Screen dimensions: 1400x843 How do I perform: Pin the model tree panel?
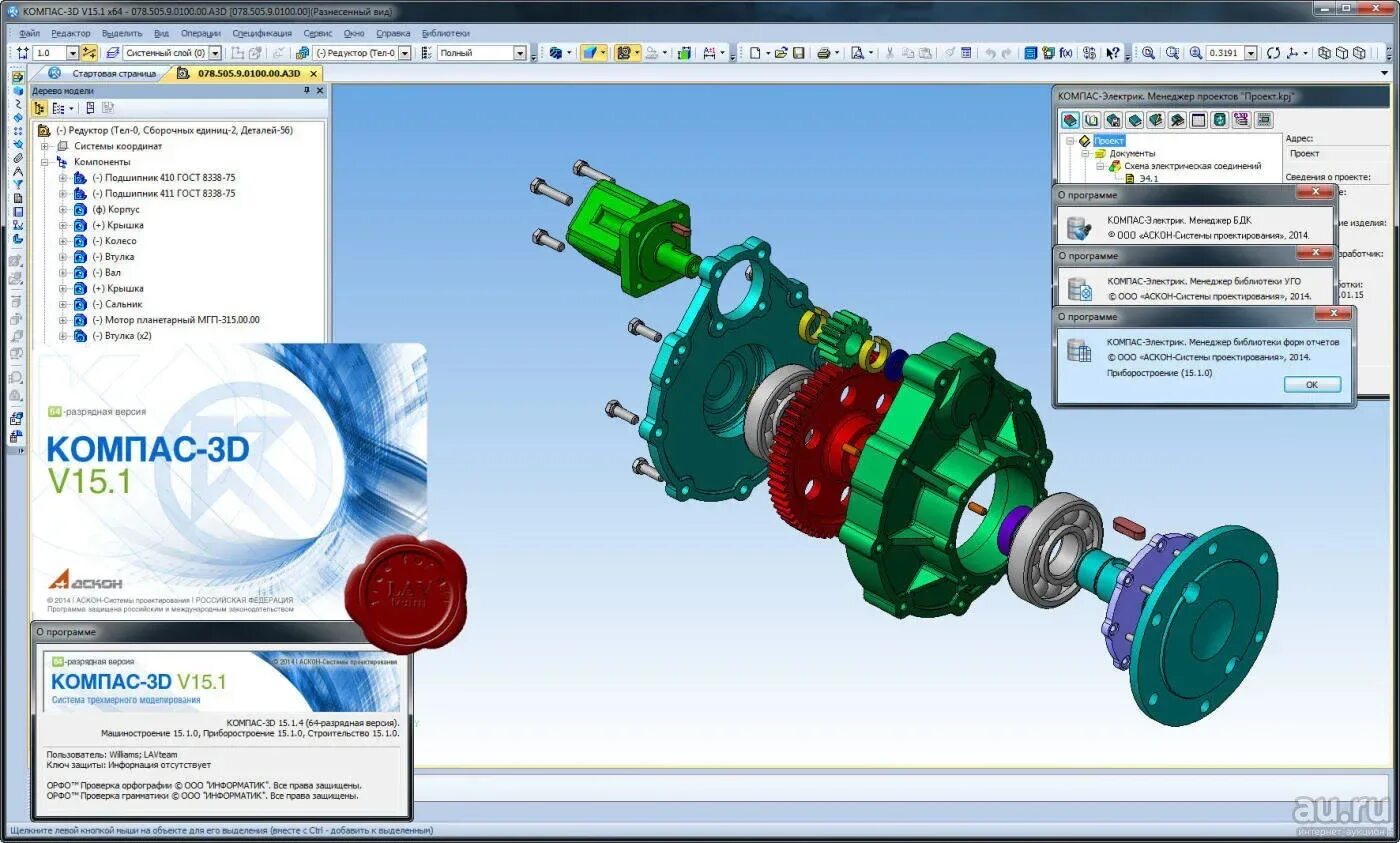coord(307,91)
